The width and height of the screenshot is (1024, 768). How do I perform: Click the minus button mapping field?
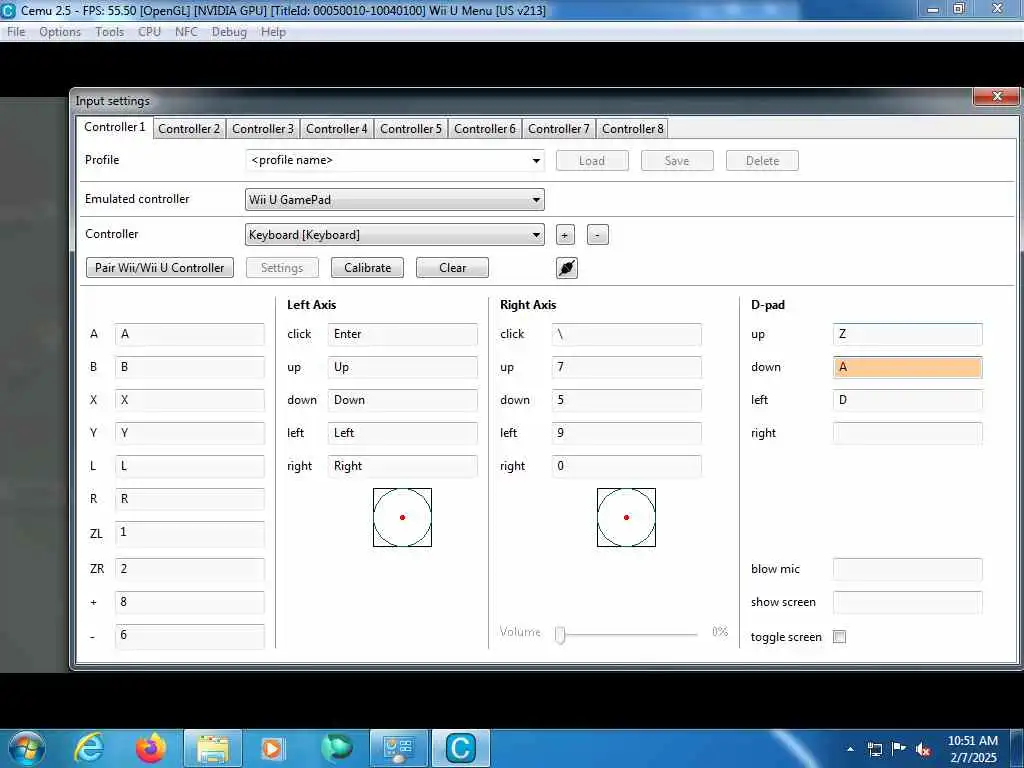pos(190,635)
